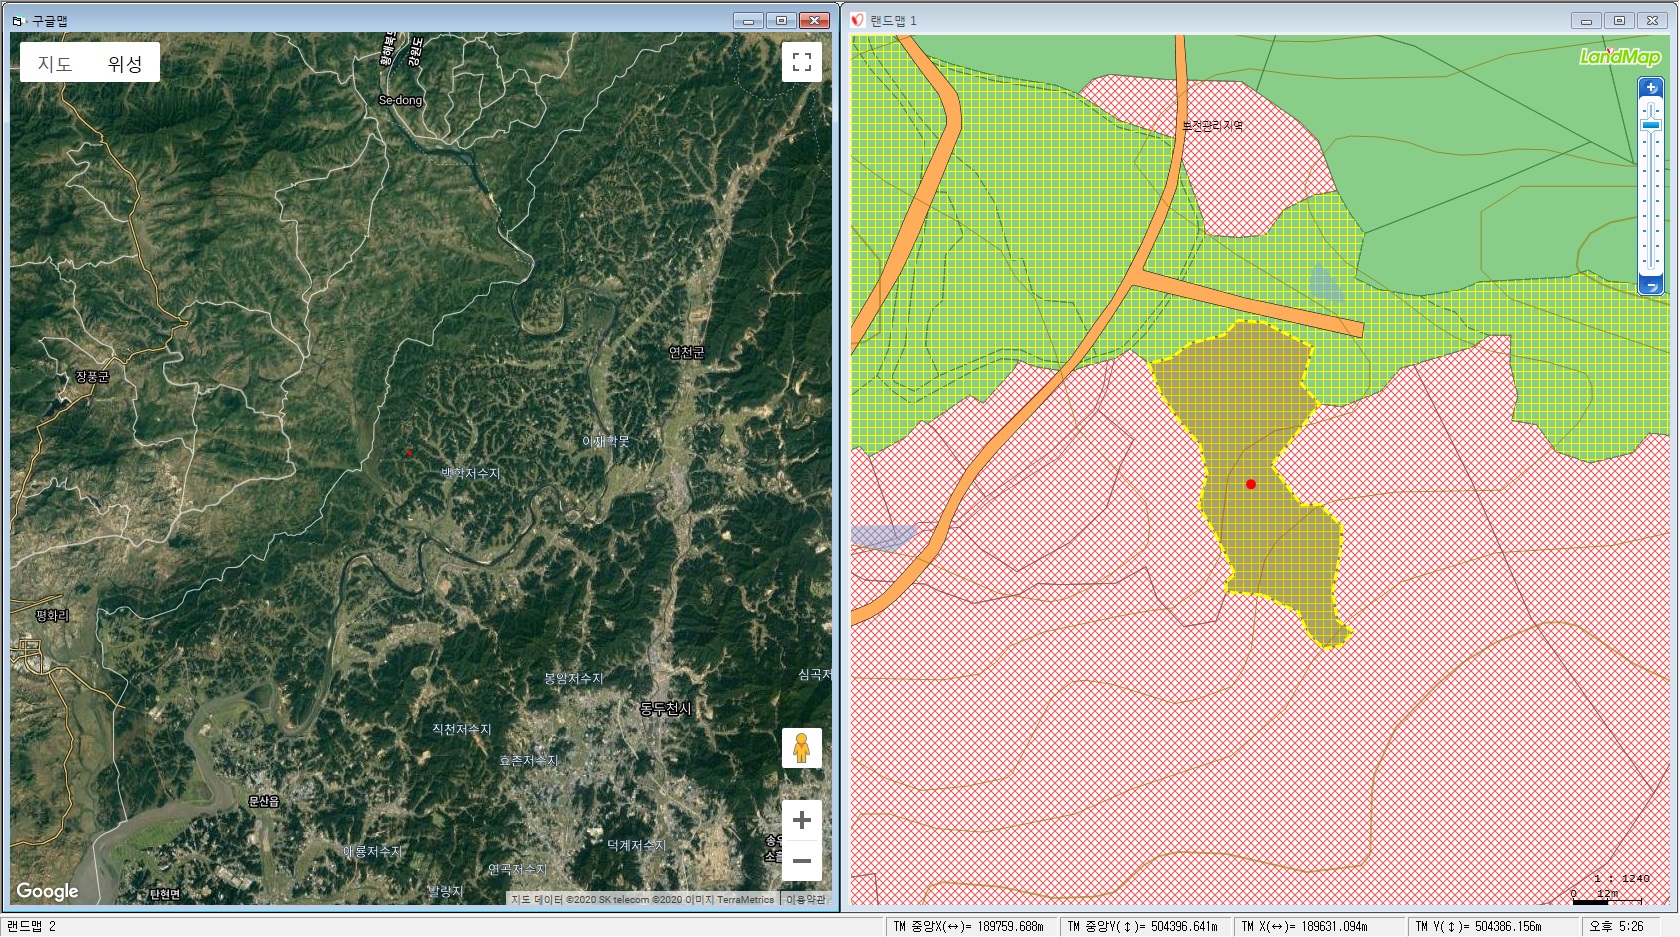Screen dimensions: 1680x937
Task: Click TM 중앙X status bar value
Action: click(x=969, y=926)
